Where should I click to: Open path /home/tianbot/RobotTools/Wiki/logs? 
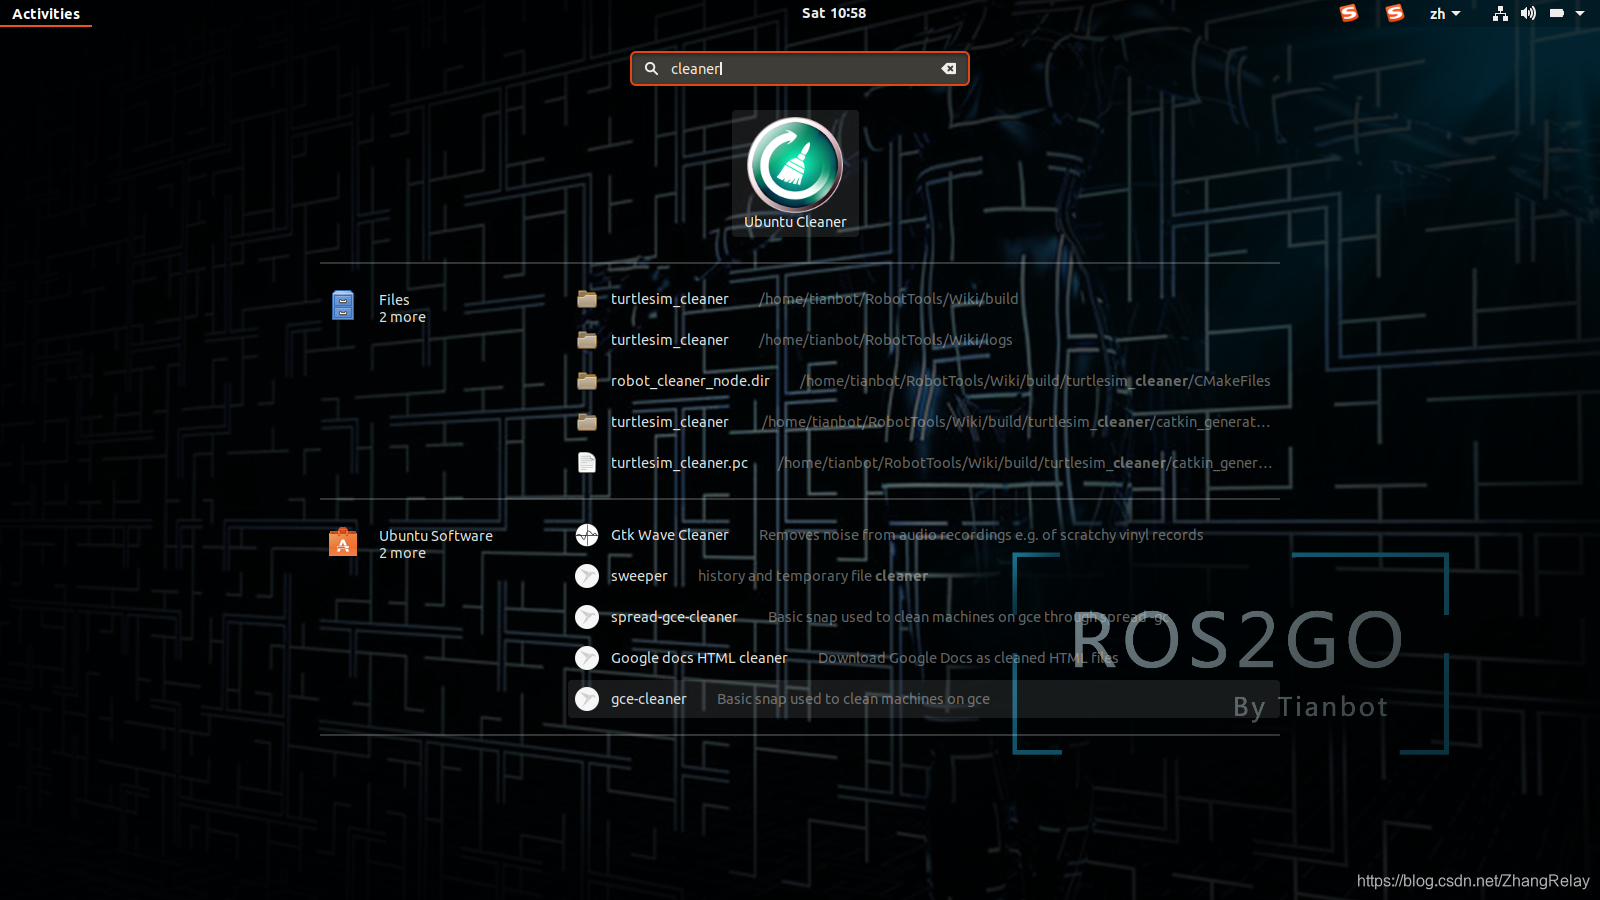tap(885, 340)
